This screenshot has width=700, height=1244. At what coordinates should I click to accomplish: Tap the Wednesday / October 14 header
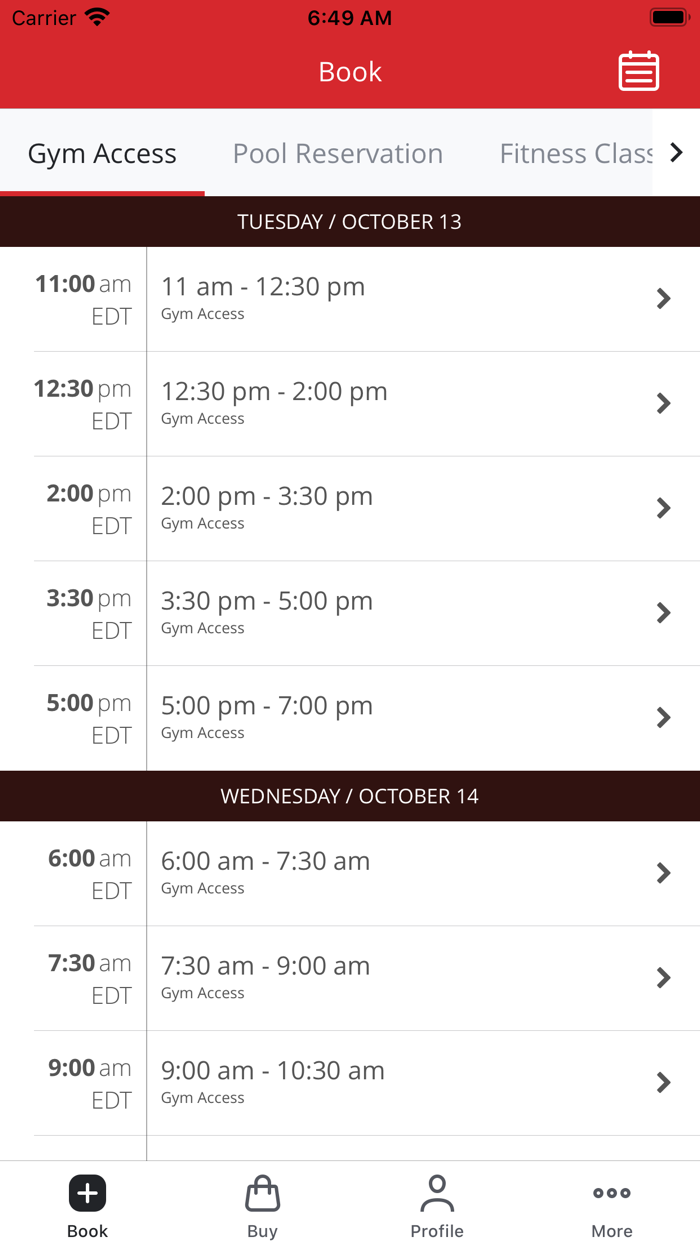click(350, 797)
